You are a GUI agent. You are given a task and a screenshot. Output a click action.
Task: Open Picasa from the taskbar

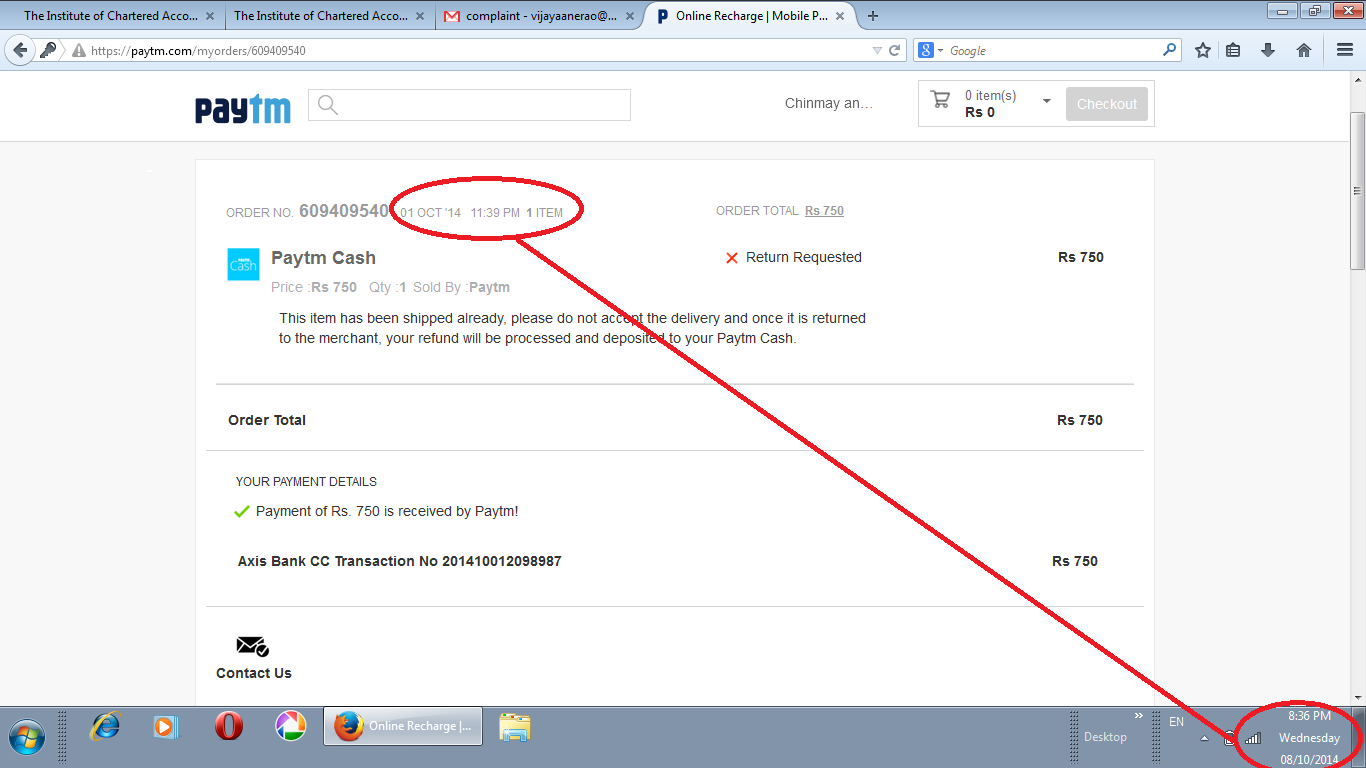291,726
